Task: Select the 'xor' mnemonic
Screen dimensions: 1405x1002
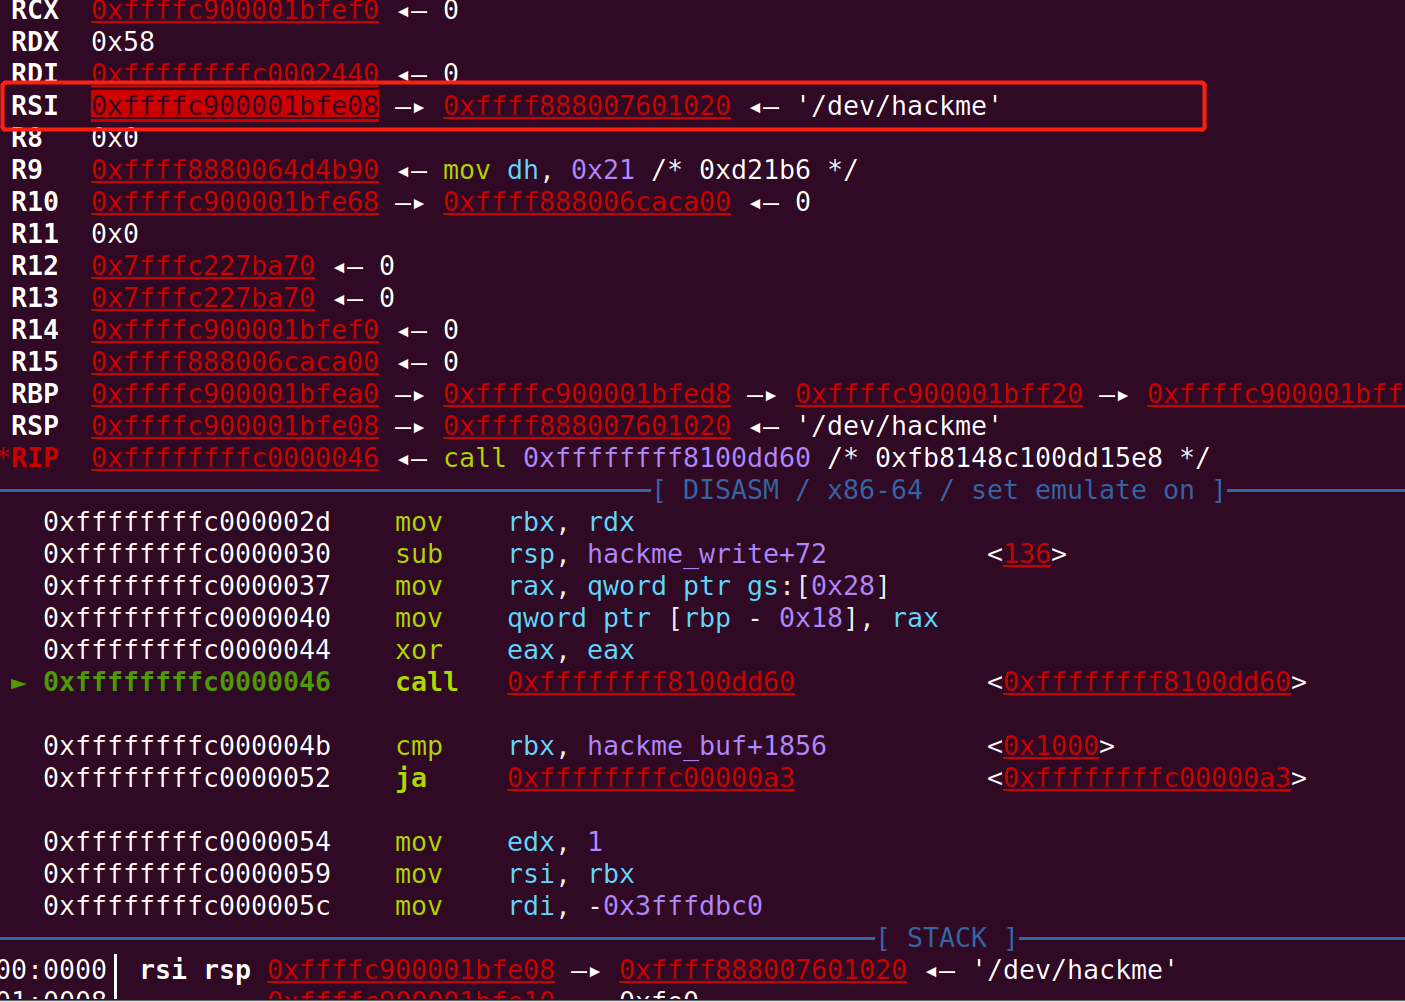Action: click(419, 650)
